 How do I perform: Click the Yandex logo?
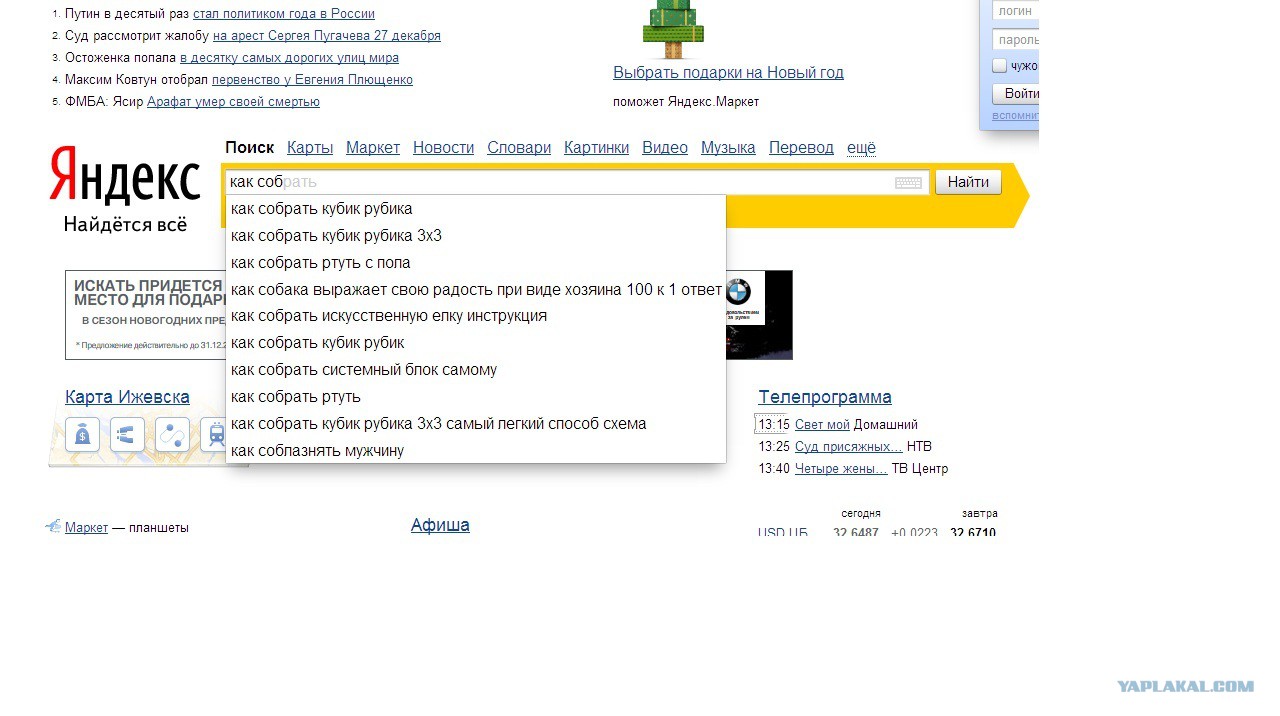click(x=125, y=175)
